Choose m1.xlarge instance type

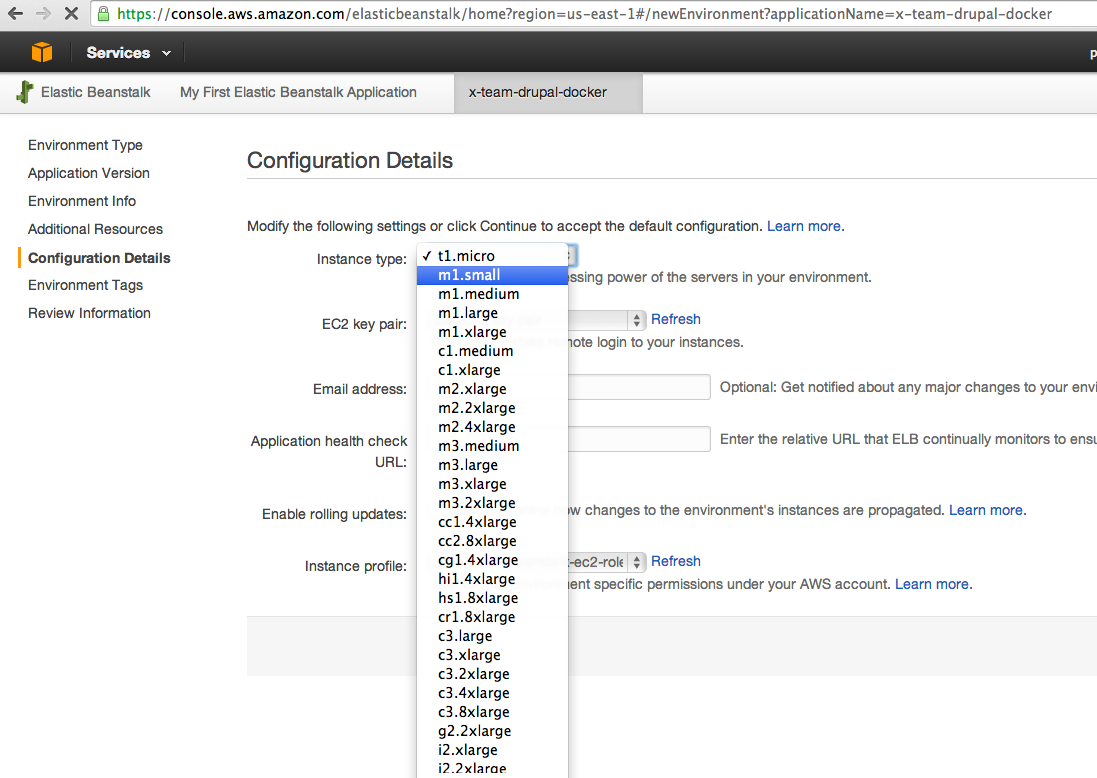(492, 332)
